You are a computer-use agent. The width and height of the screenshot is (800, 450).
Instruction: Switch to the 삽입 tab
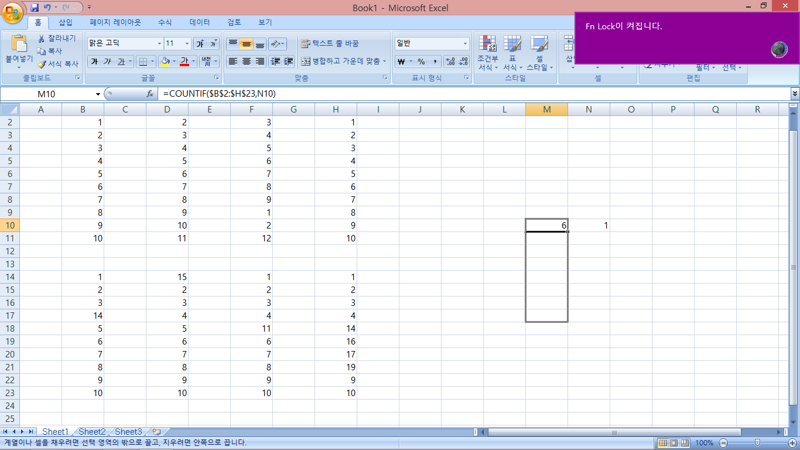click(x=65, y=22)
